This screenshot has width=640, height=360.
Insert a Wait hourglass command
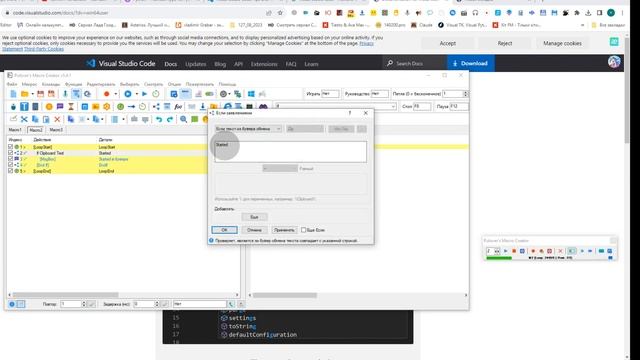(x=71, y=107)
